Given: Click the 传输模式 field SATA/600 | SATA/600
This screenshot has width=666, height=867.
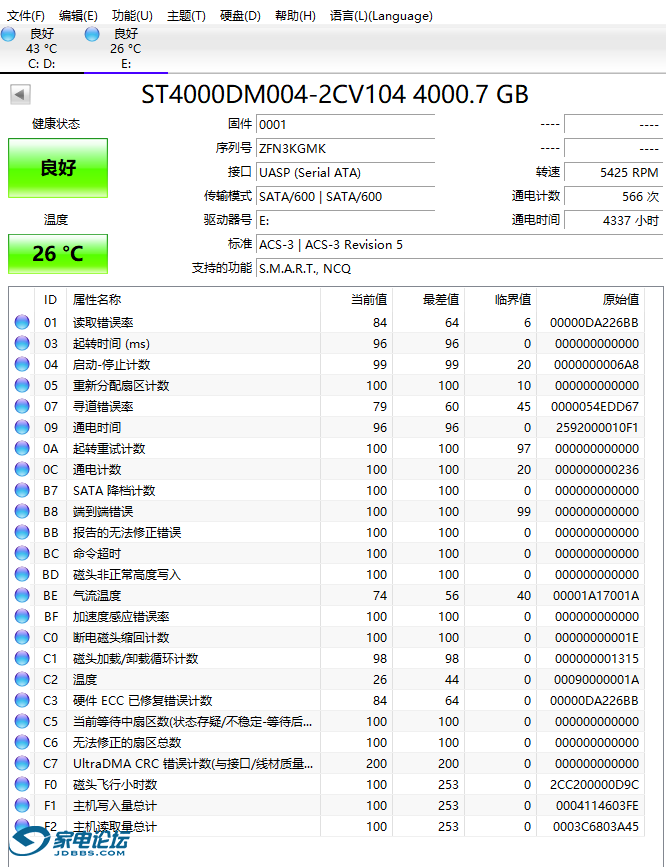Looking at the screenshot, I should 346,196.
